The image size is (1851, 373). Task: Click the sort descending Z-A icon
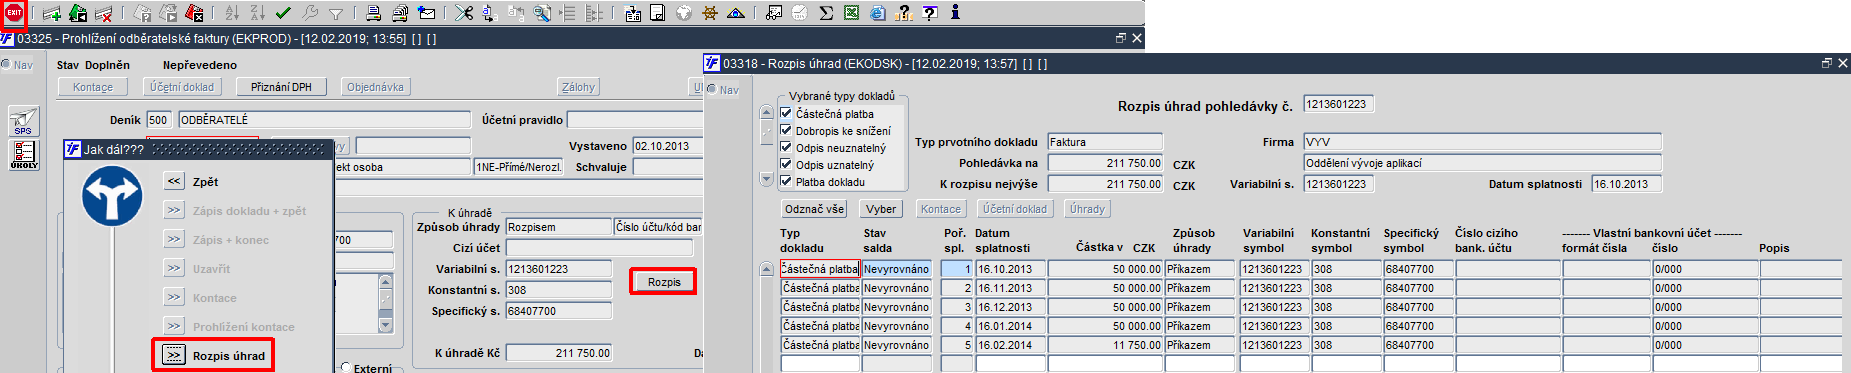(x=258, y=13)
